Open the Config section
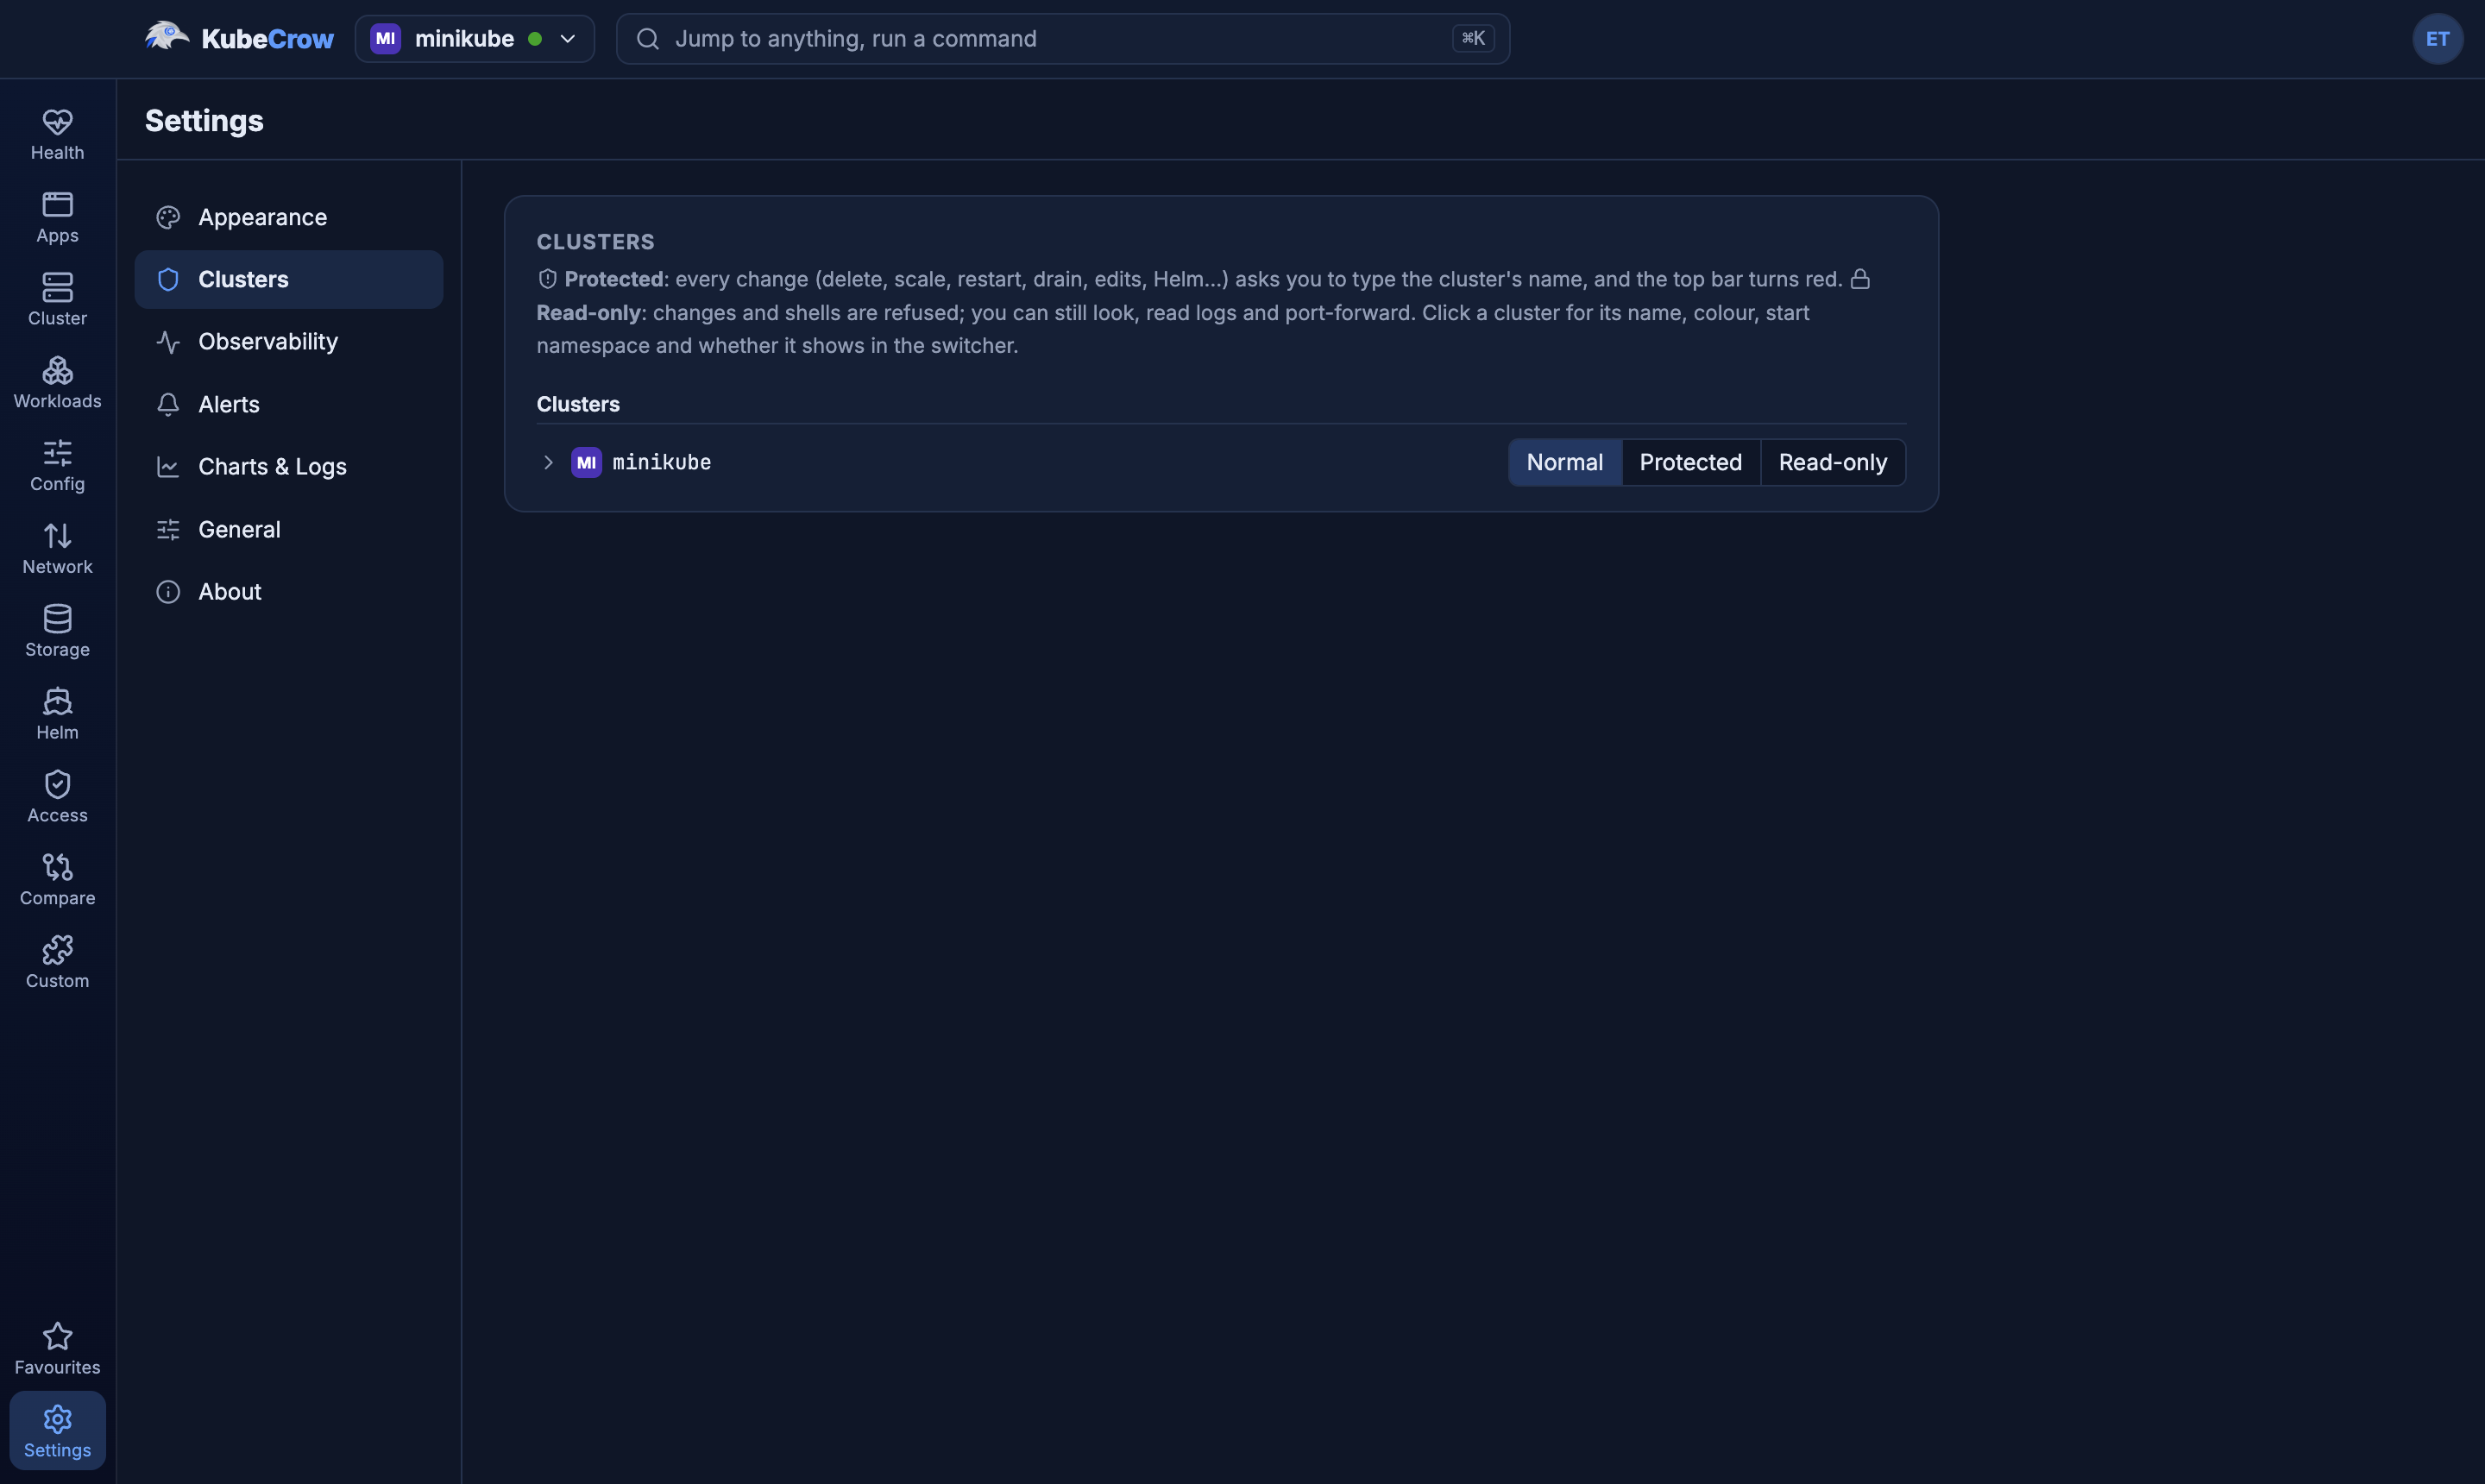Screen dimensions: 2485x1484 pos(57,467)
